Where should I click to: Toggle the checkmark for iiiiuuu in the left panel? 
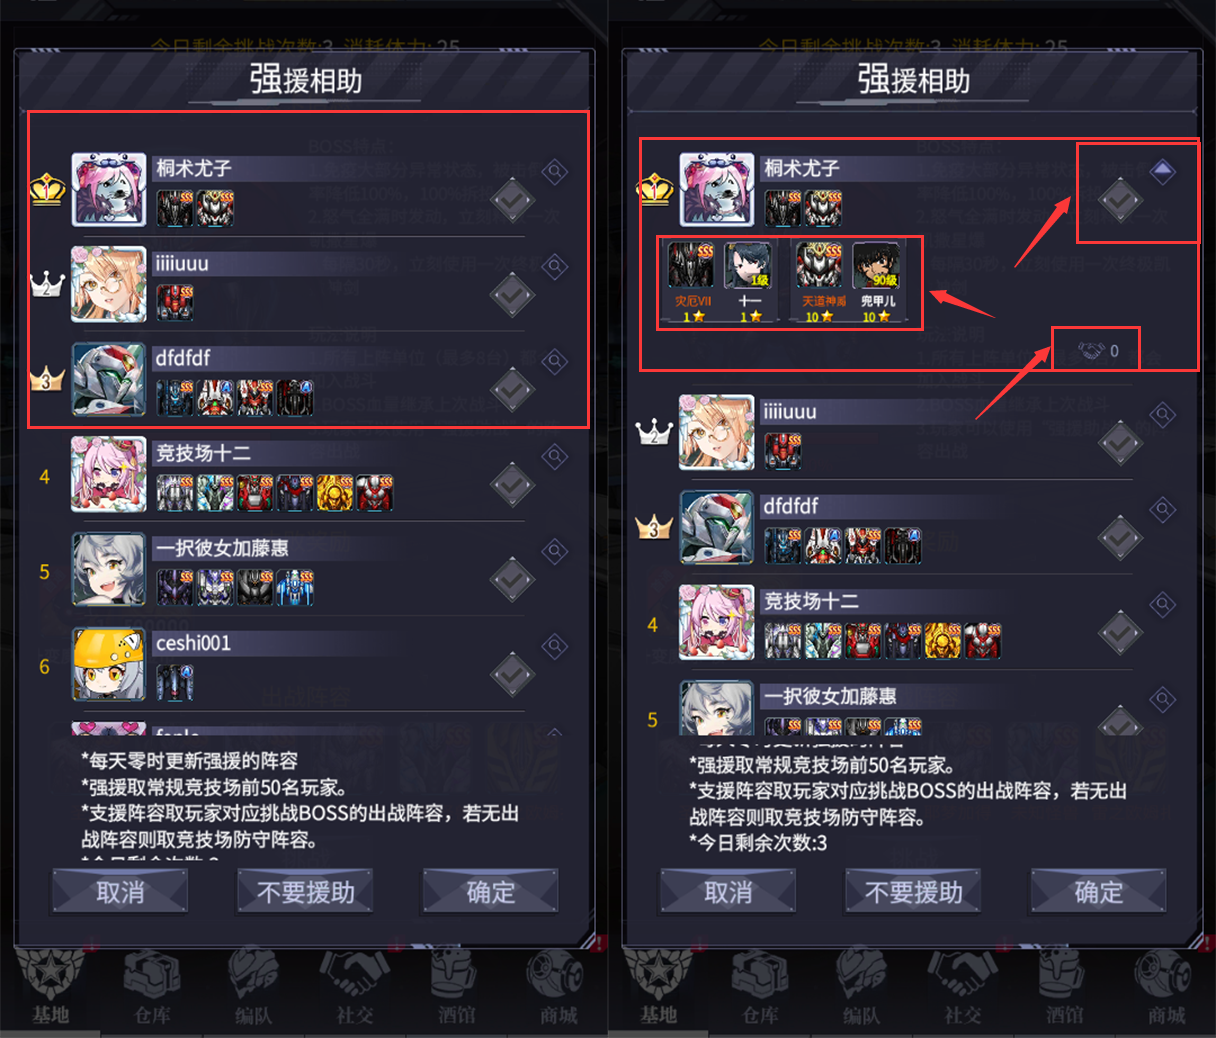point(512,295)
